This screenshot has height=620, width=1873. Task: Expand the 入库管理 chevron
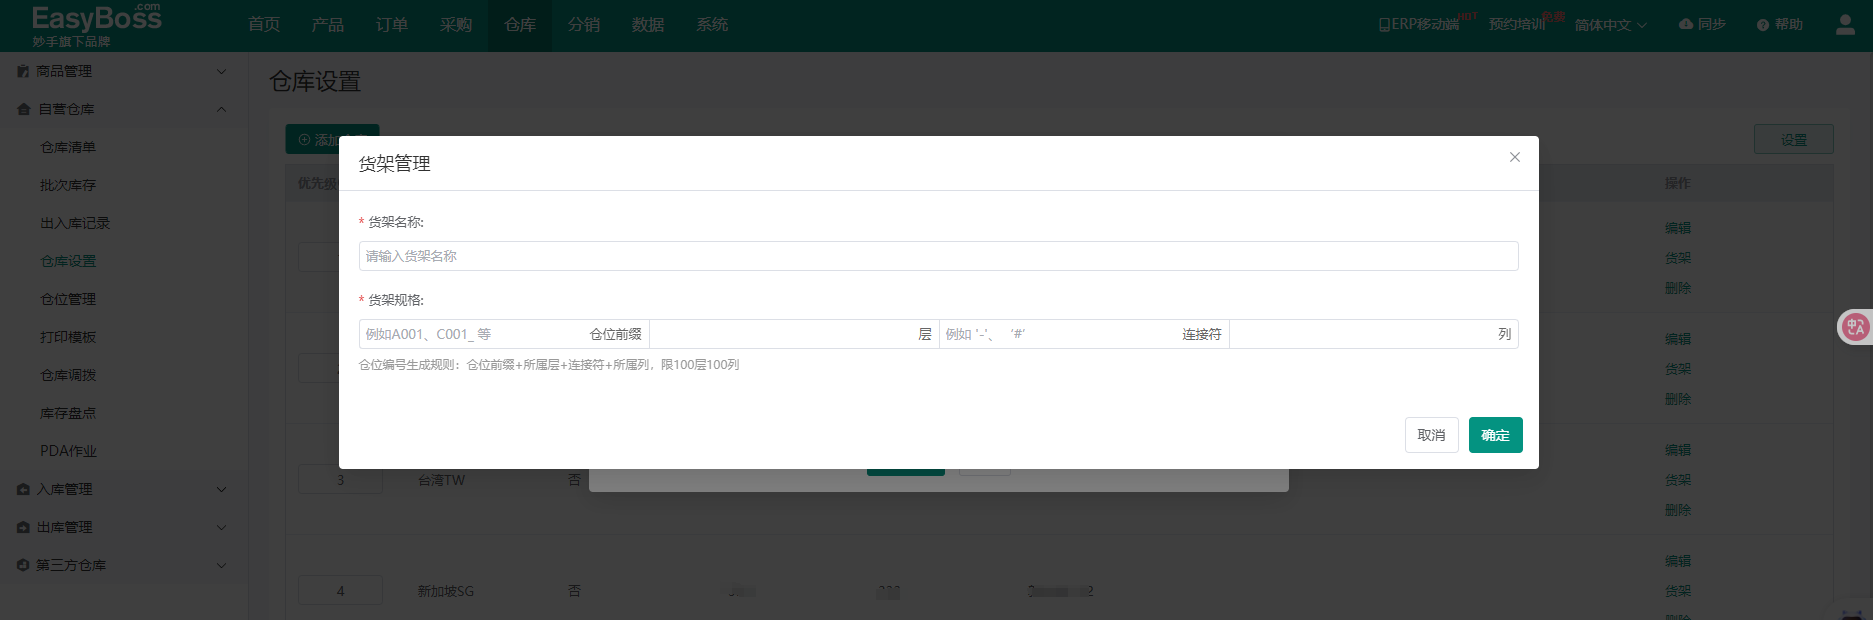point(222,489)
